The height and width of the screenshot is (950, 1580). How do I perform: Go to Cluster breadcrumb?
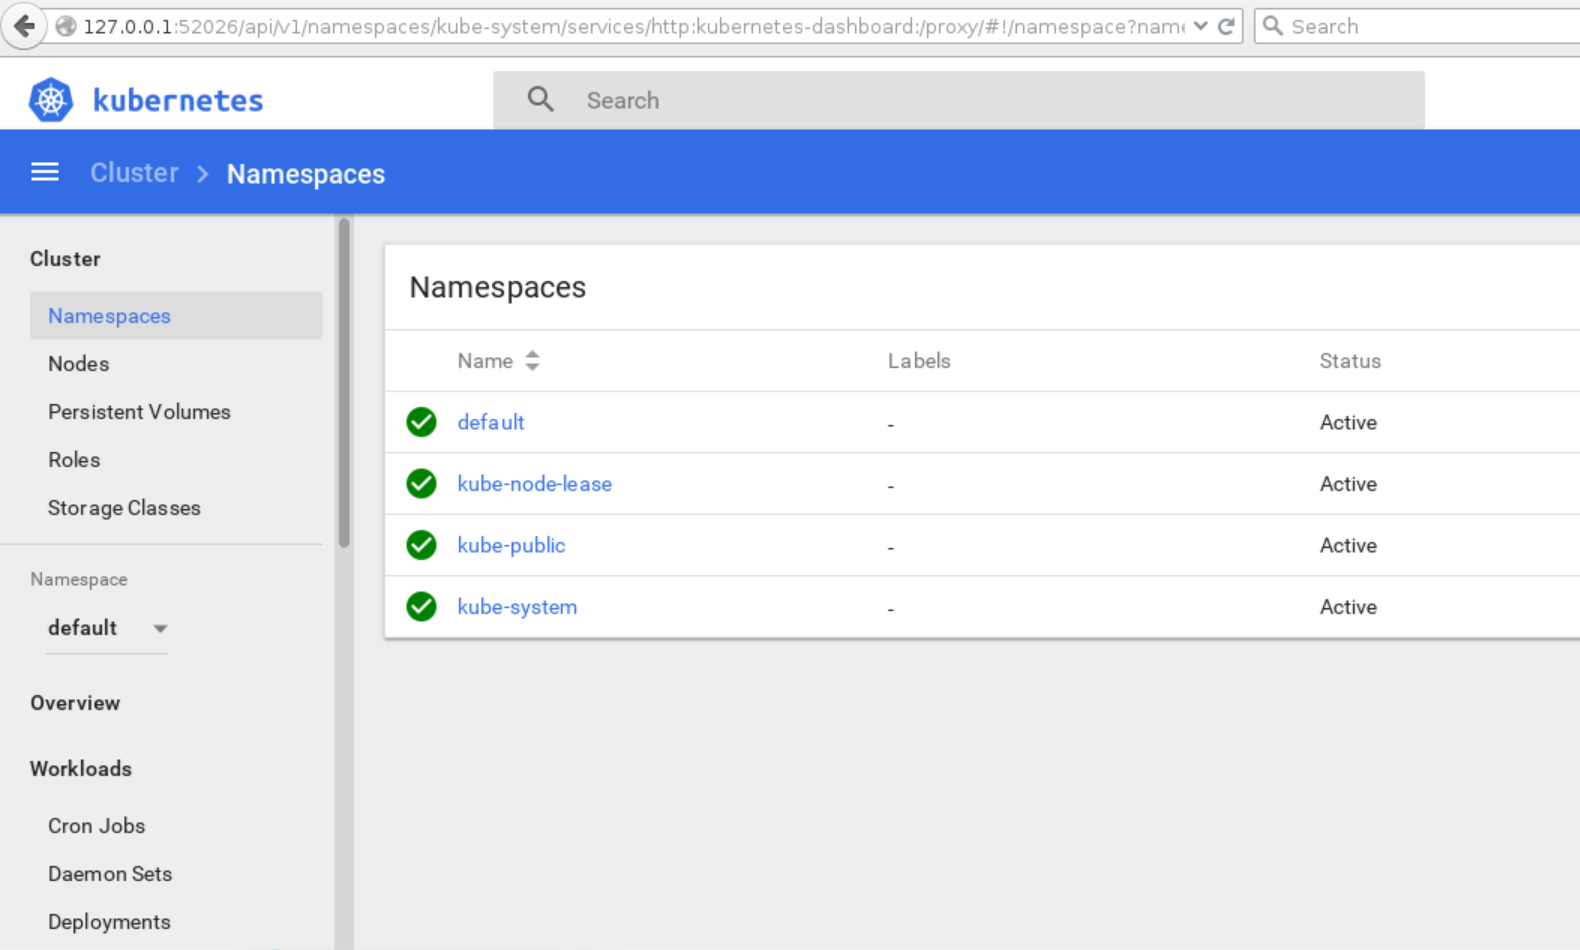(x=134, y=173)
